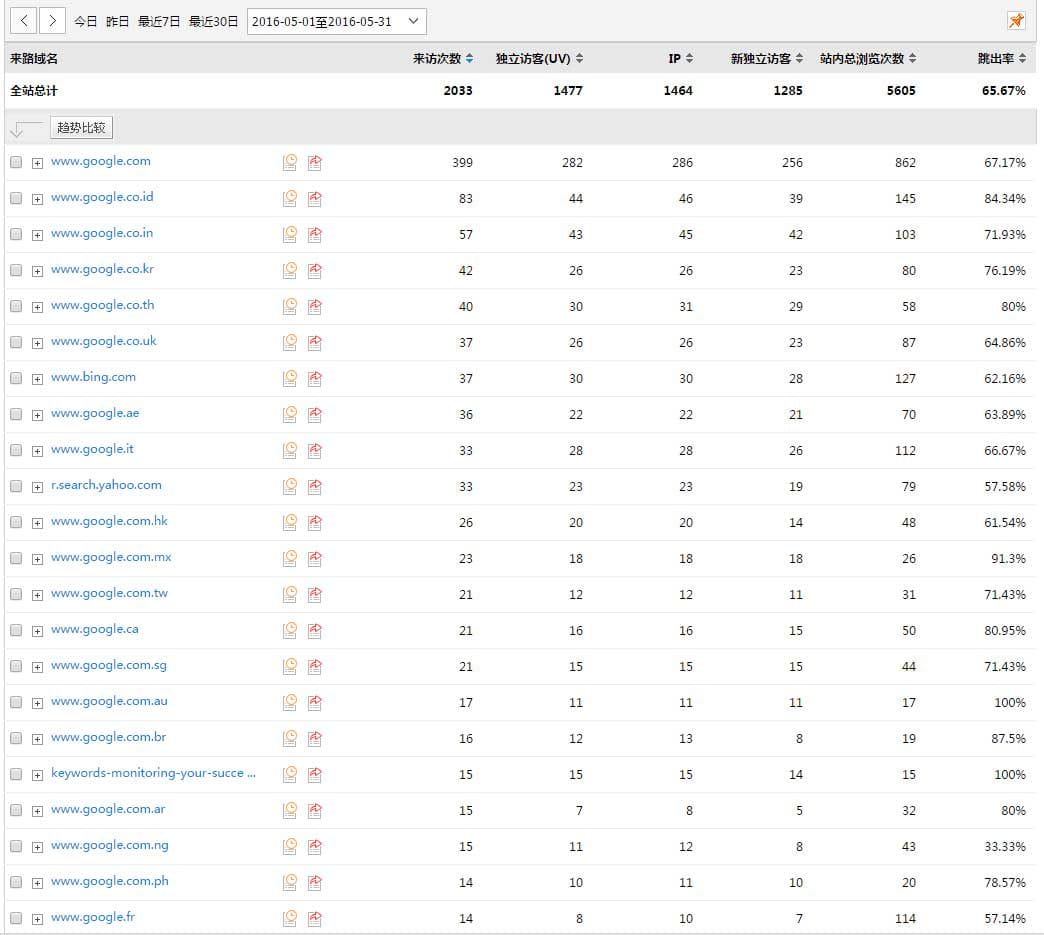Click red report icon for www.google.com.sg
This screenshot has width=1044, height=935.
315,666
